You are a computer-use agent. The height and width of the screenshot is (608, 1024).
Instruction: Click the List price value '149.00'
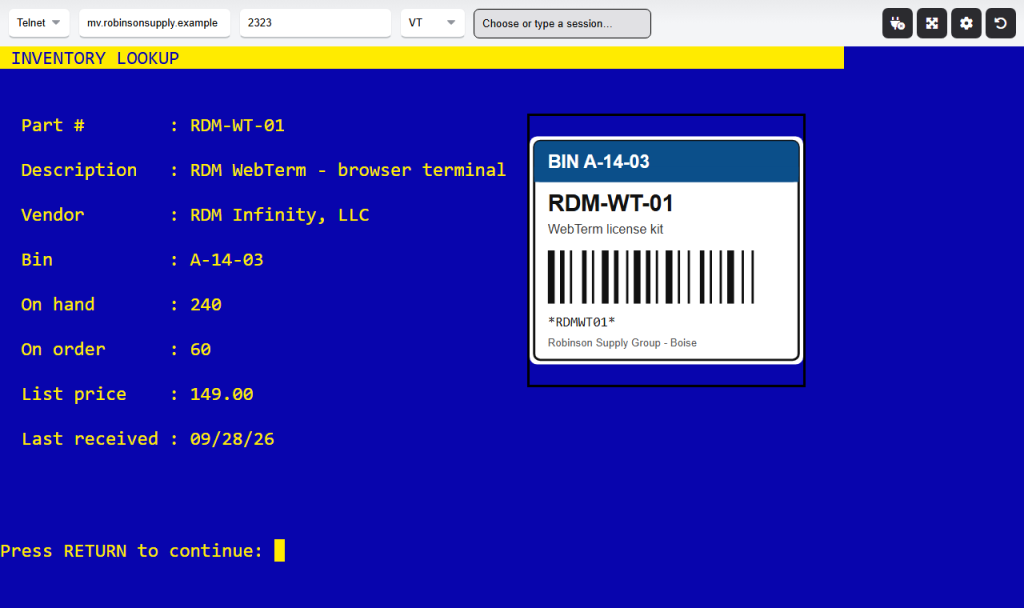pyautogui.click(x=221, y=394)
